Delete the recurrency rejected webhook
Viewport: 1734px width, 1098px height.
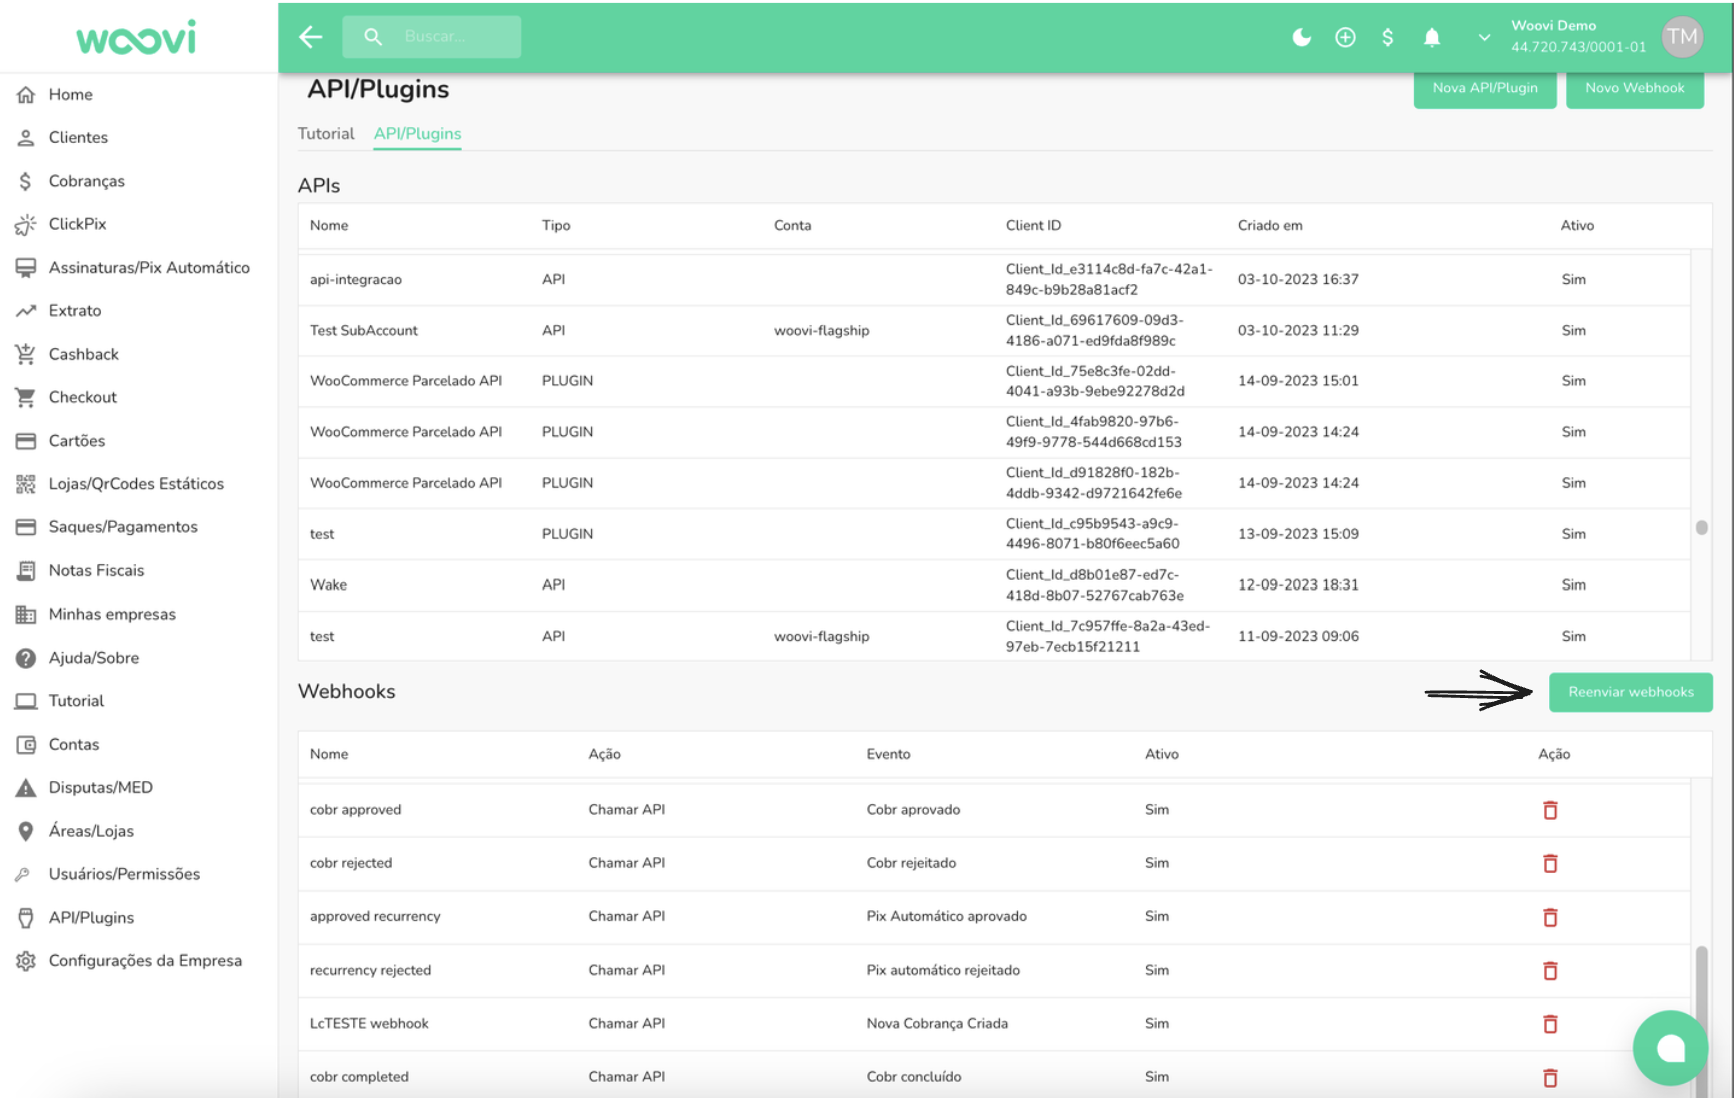(1550, 971)
